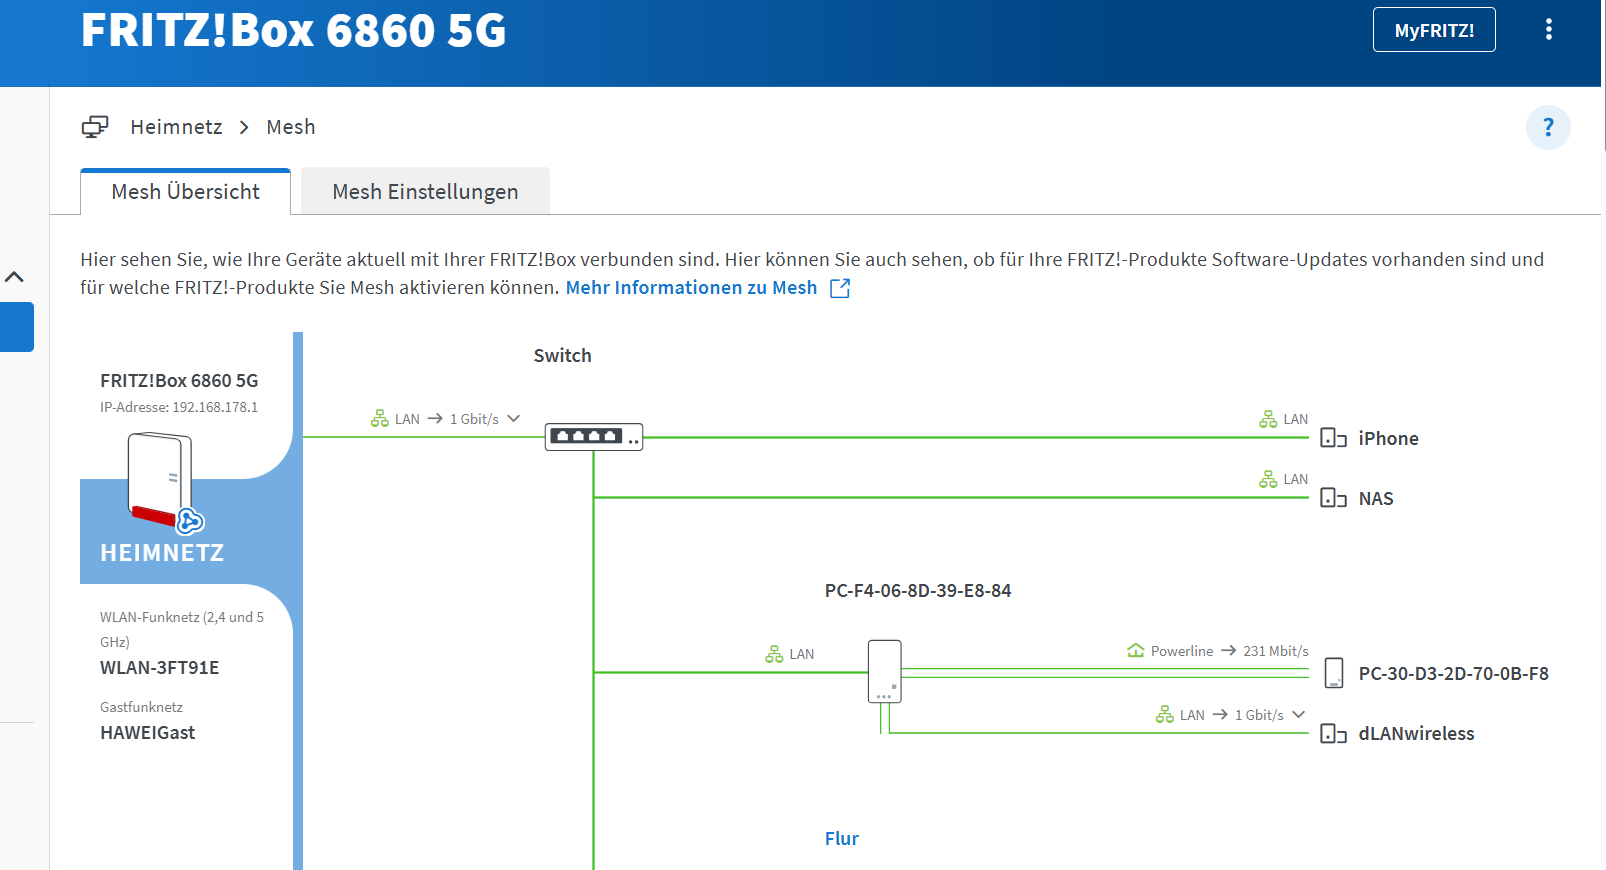Open the help question mark icon
Viewport: 1606px width, 870px height.
tap(1548, 127)
